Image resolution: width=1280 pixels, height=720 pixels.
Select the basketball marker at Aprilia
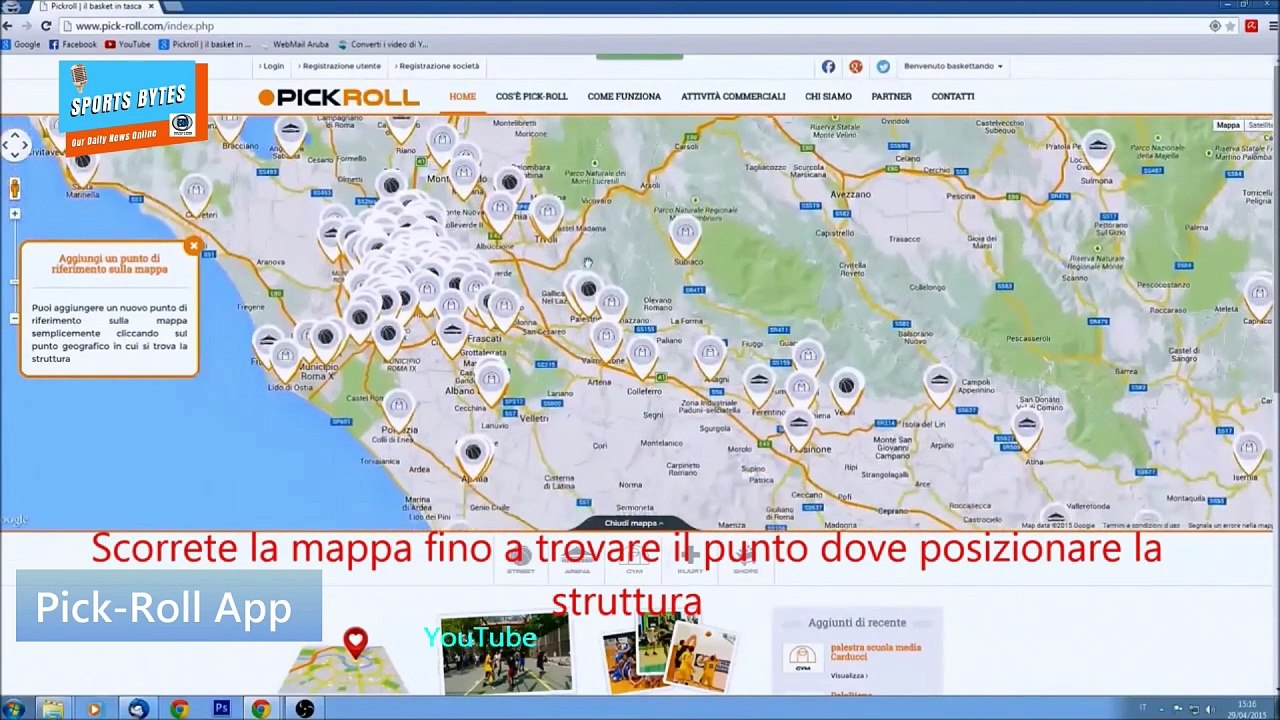[x=473, y=455]
